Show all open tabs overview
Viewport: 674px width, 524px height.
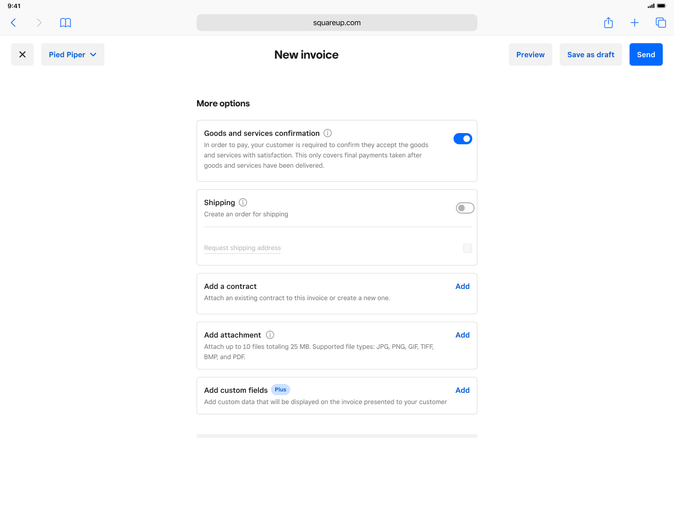pyautogui.click(x=660, y=22)
